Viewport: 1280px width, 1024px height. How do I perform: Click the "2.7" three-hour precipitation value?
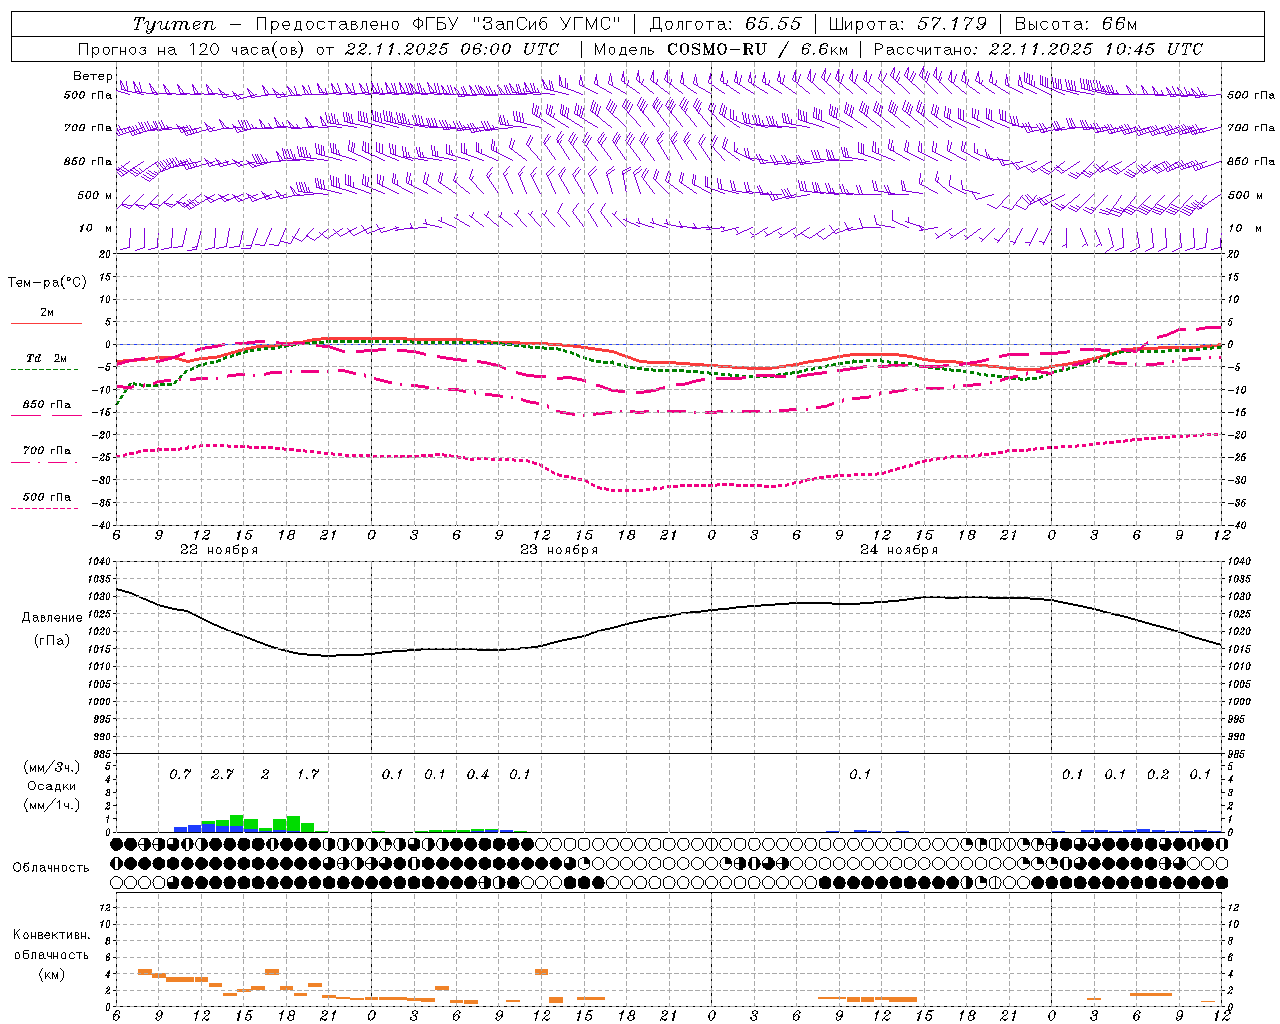pos(222,775)
